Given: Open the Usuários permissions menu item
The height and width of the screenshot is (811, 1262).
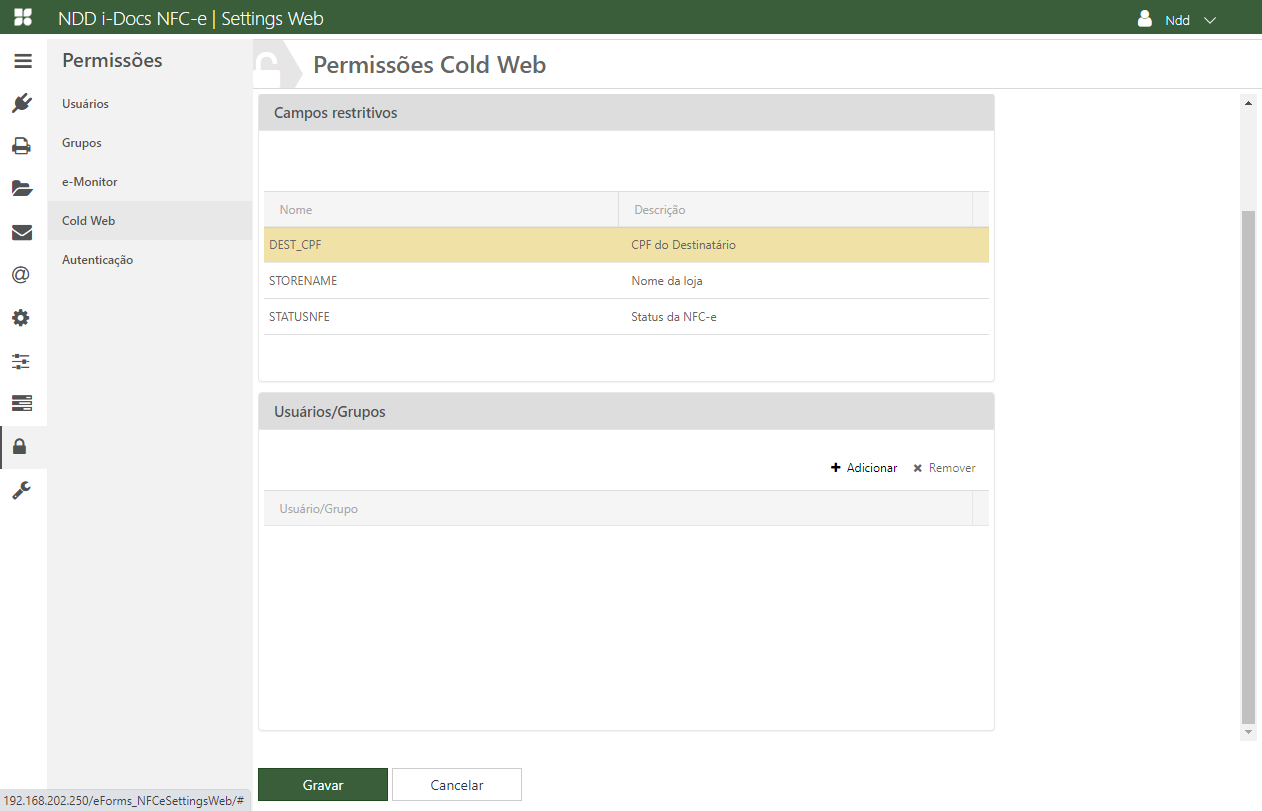Looking at the screenshot, I should click(86, 104).
